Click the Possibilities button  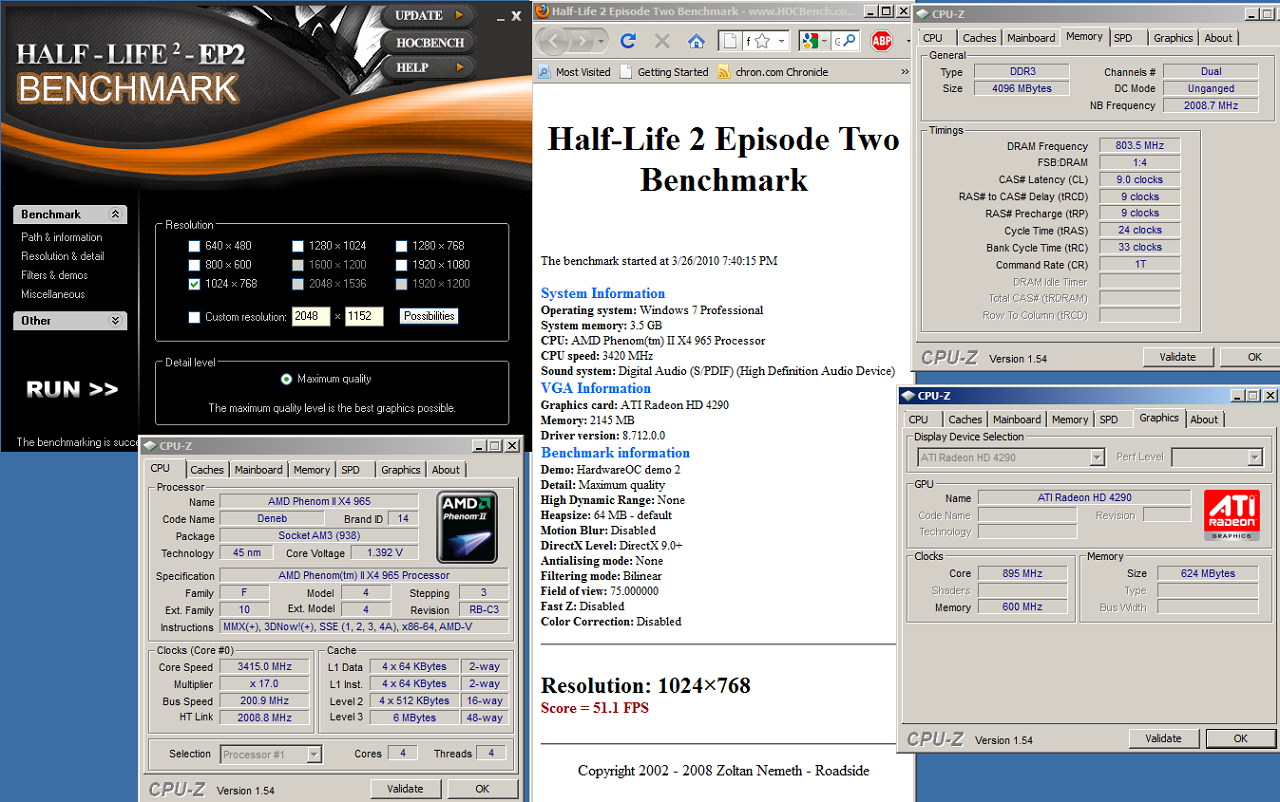tap(428, 316)
